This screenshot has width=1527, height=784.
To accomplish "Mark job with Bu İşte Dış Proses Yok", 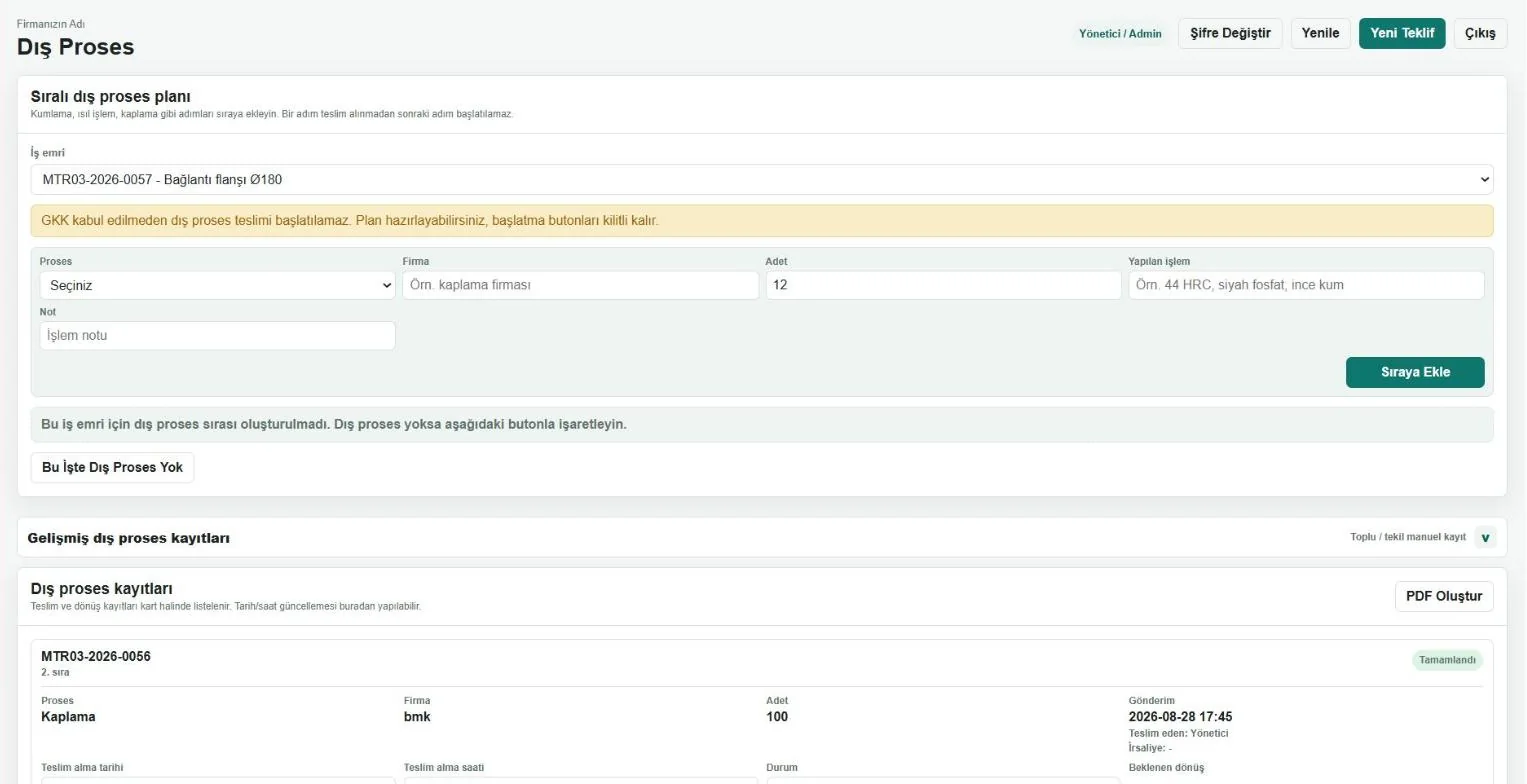I will pos(112,467).
